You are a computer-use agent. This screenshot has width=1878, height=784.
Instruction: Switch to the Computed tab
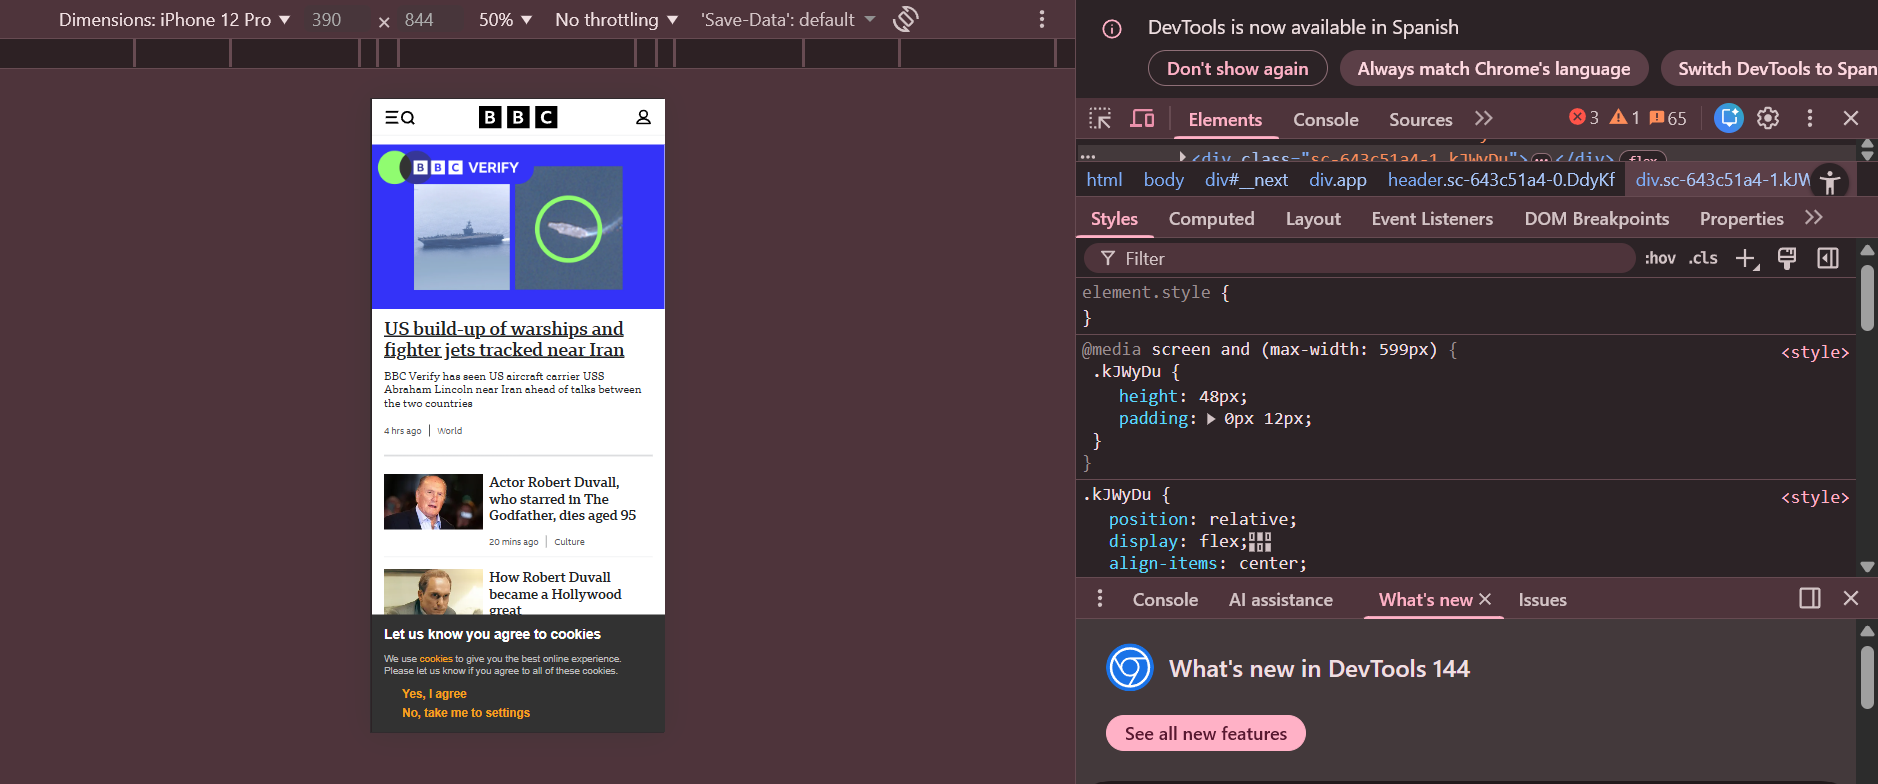1211,219
